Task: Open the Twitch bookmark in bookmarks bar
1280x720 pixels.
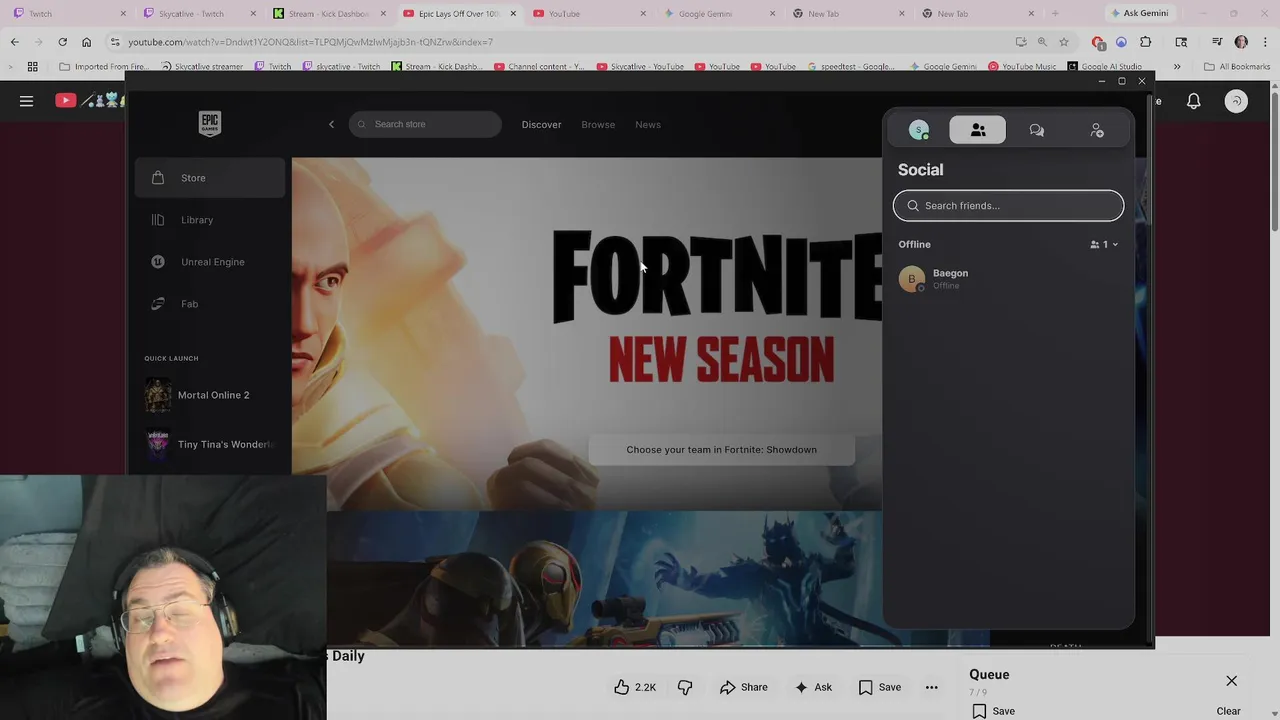Action: click(272, 67)
